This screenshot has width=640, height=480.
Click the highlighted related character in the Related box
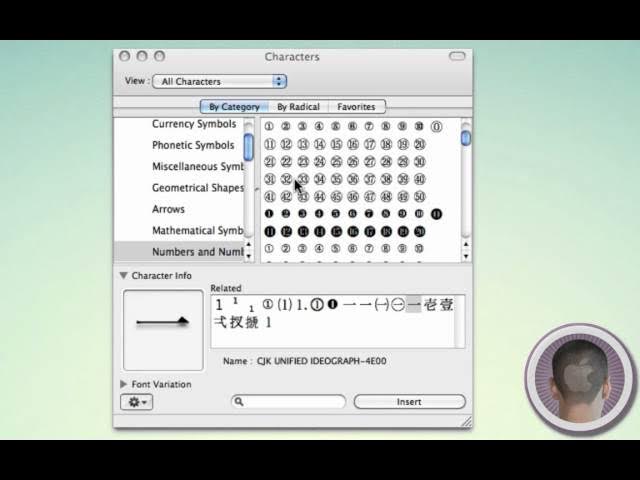pyautogui.click(x=414, y=305)
